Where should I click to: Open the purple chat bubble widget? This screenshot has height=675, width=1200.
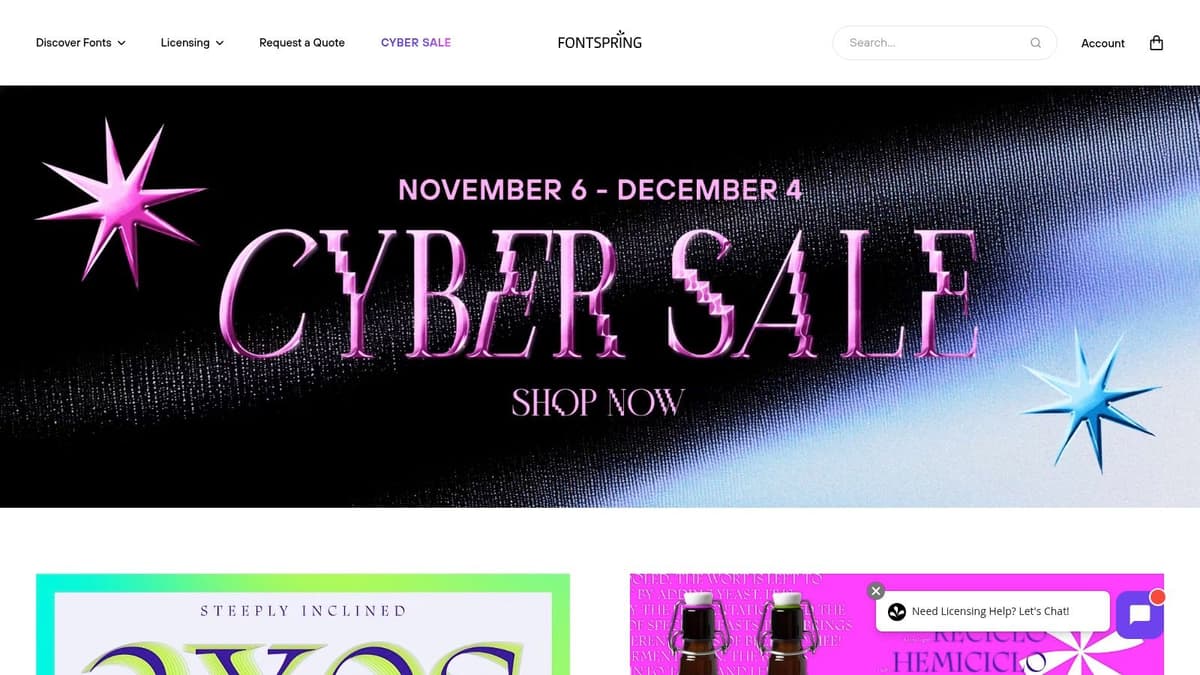pyautogui.click(x=1140, y=614)
